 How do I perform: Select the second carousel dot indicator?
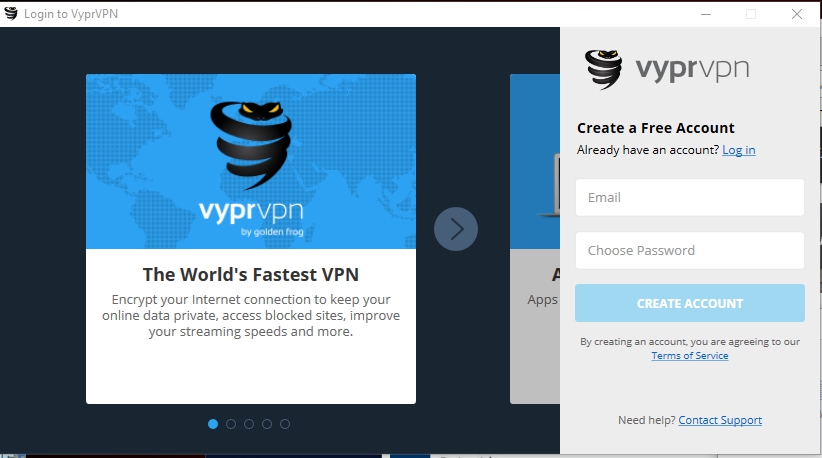[231, 424]
